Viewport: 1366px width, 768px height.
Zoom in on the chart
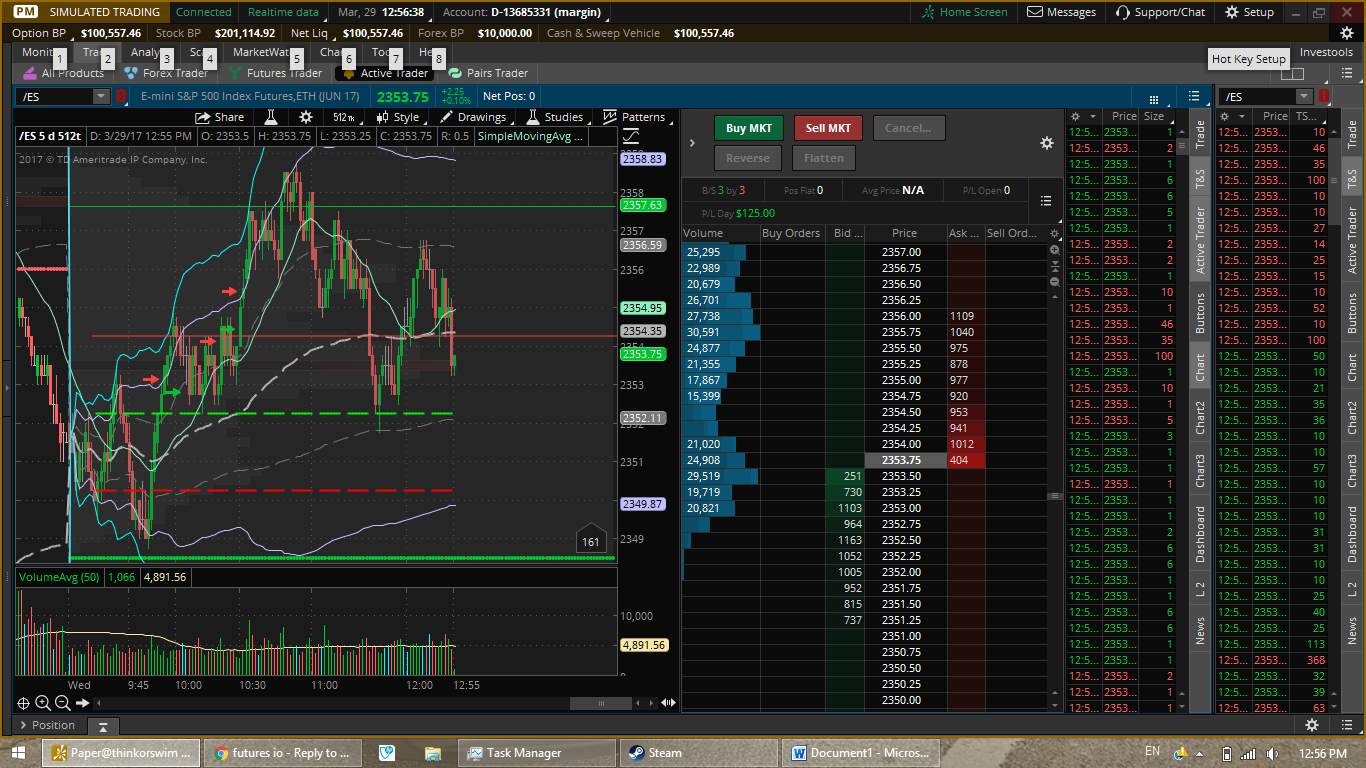tap(43, 703)
